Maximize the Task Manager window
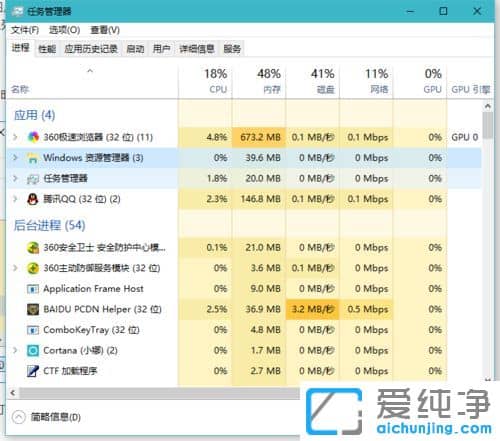Image resolution: width=500 pixels, height=441 pixels. click(x=443, y=11)
